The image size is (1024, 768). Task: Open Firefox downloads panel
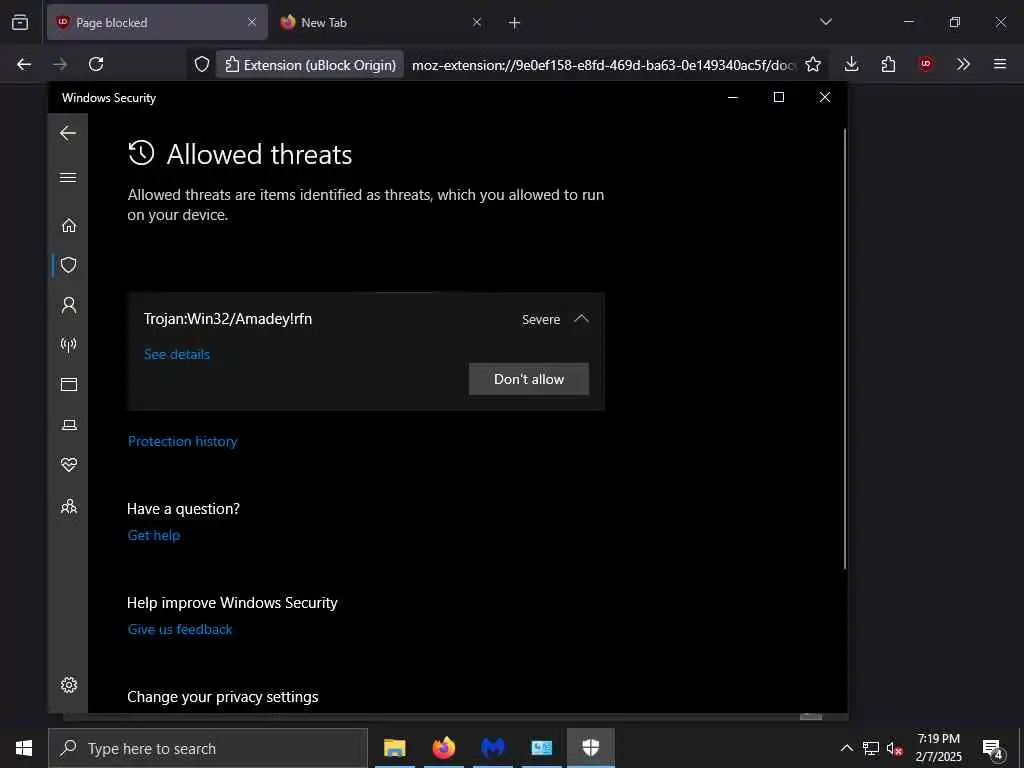851,64
